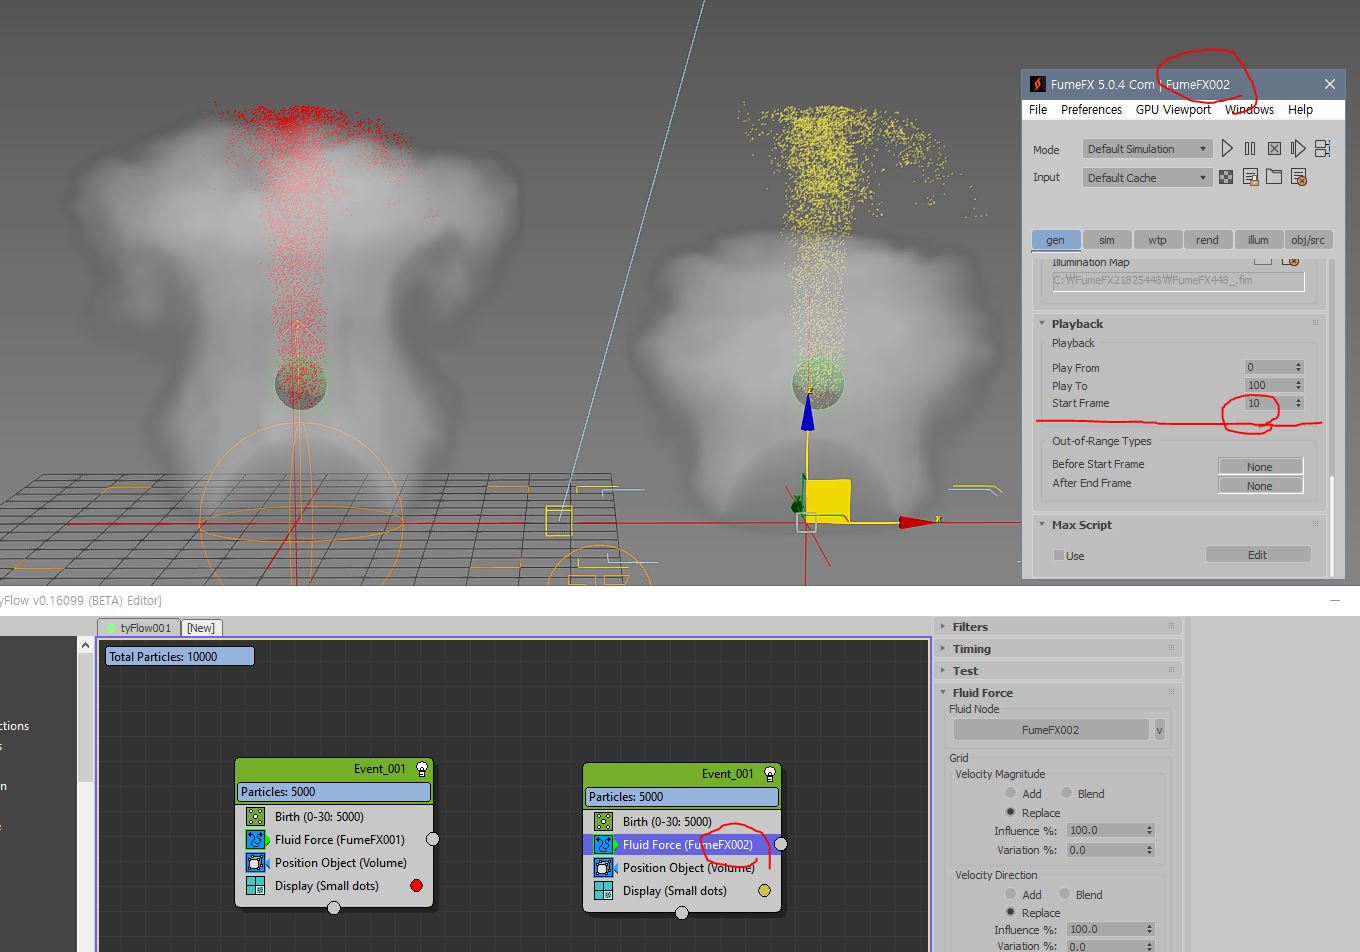
Task: Open the FumeFX network/batch simulation icon
Action: (1322, 148)
